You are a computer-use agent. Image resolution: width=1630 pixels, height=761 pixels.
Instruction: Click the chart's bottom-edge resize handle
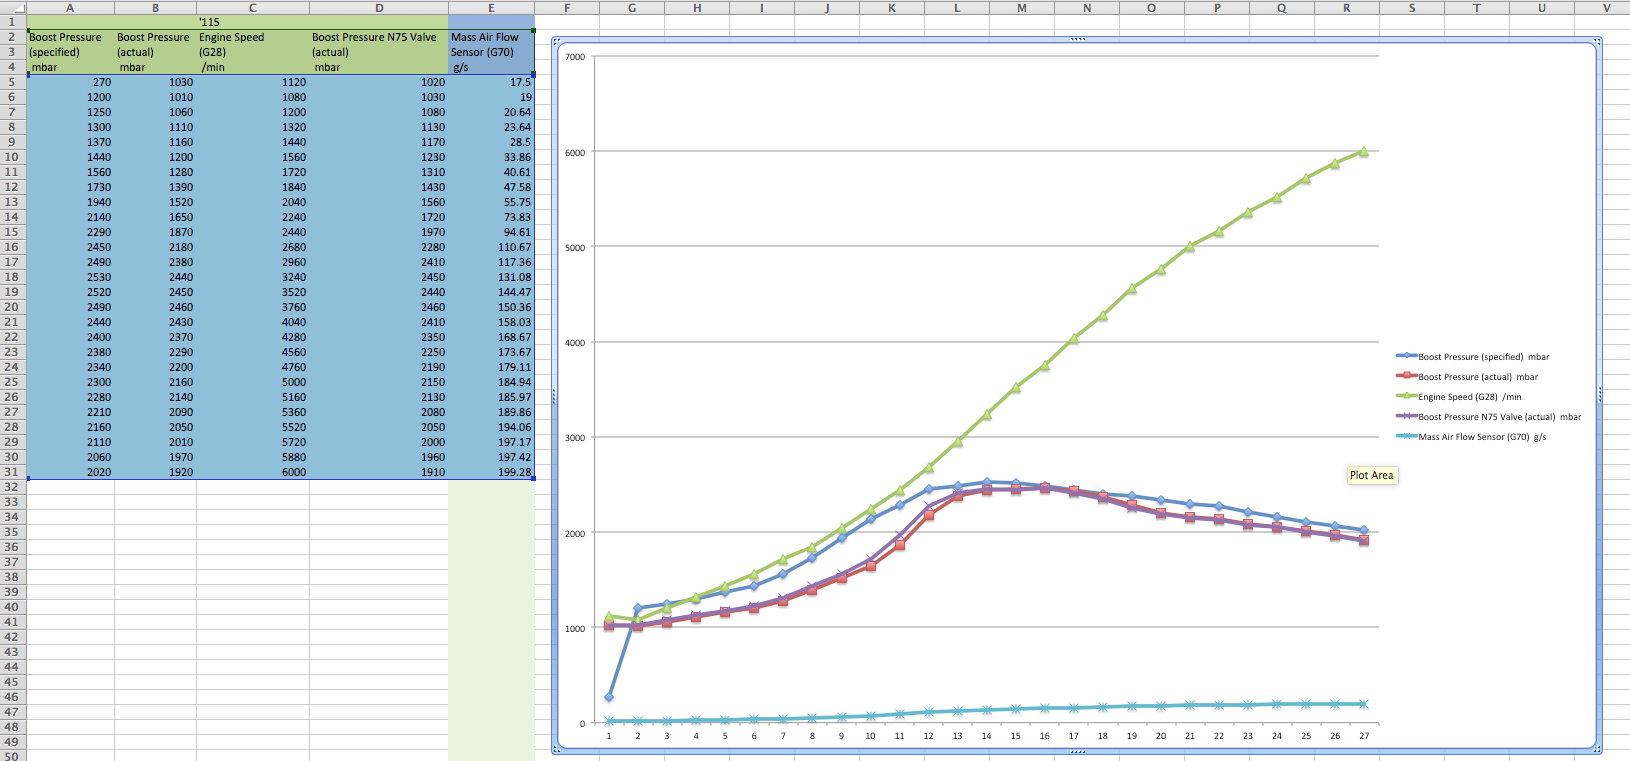tap(1077, 751)
